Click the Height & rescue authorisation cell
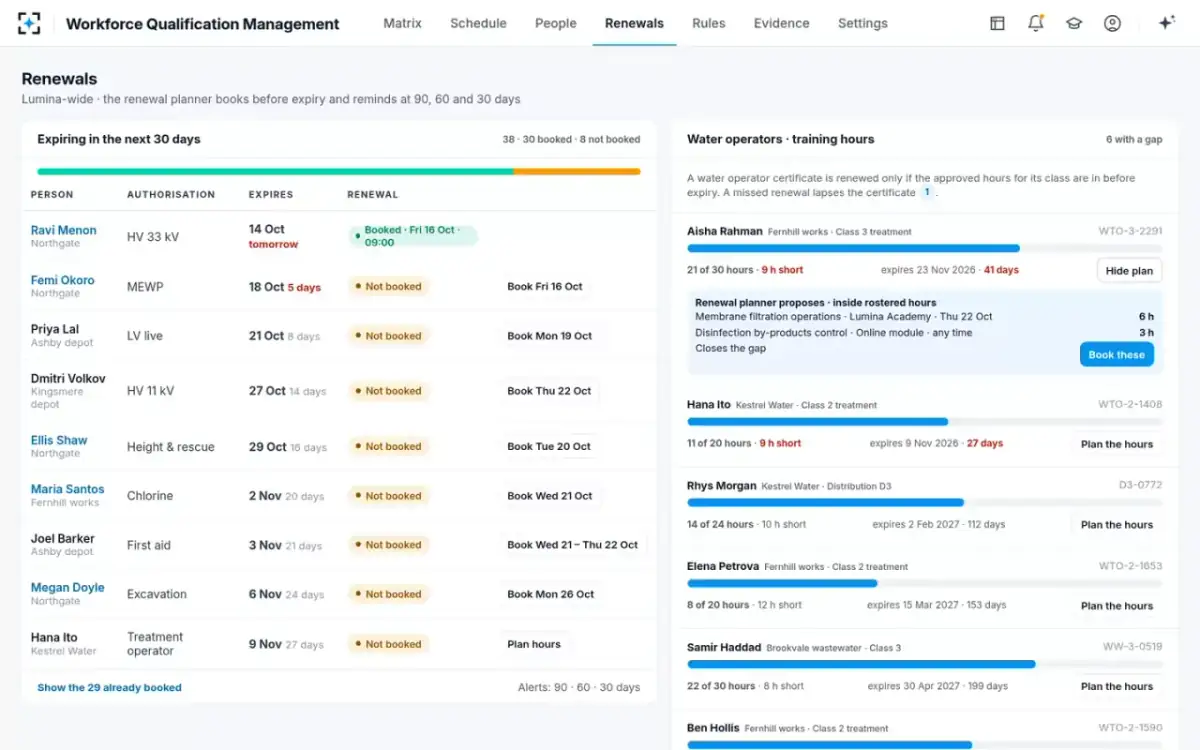Viewport: 1200px width, 750px height. (x=171, y=447)
